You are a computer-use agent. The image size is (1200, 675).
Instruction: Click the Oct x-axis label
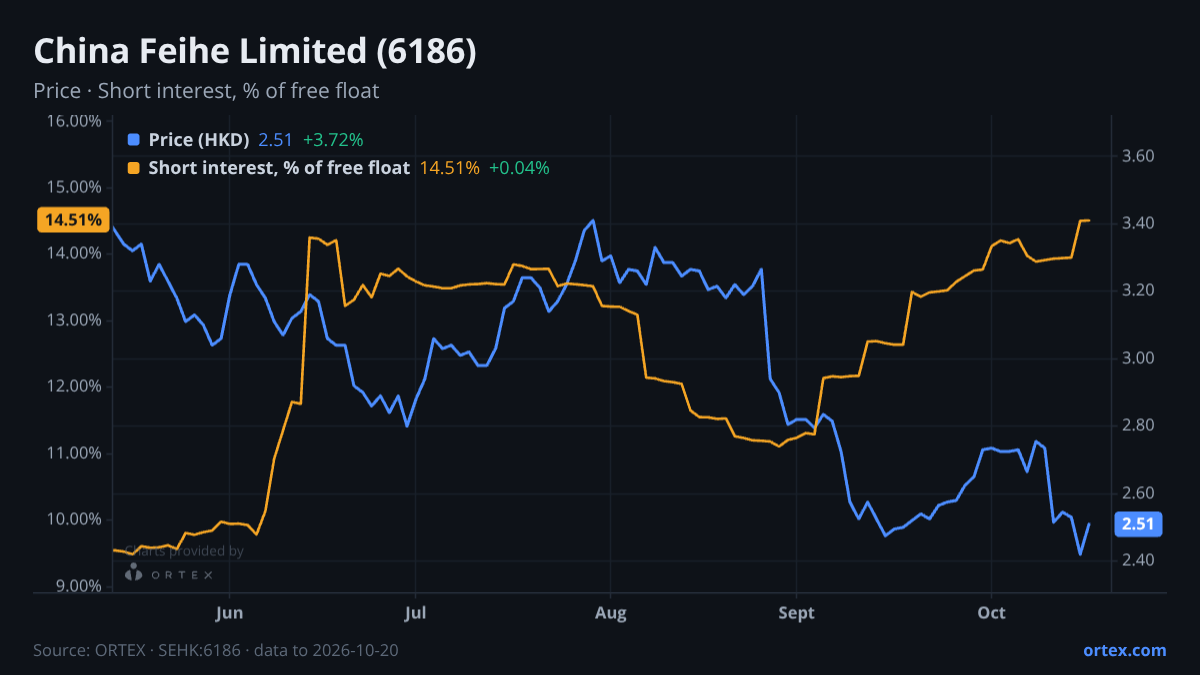click(x=991, y=613)
